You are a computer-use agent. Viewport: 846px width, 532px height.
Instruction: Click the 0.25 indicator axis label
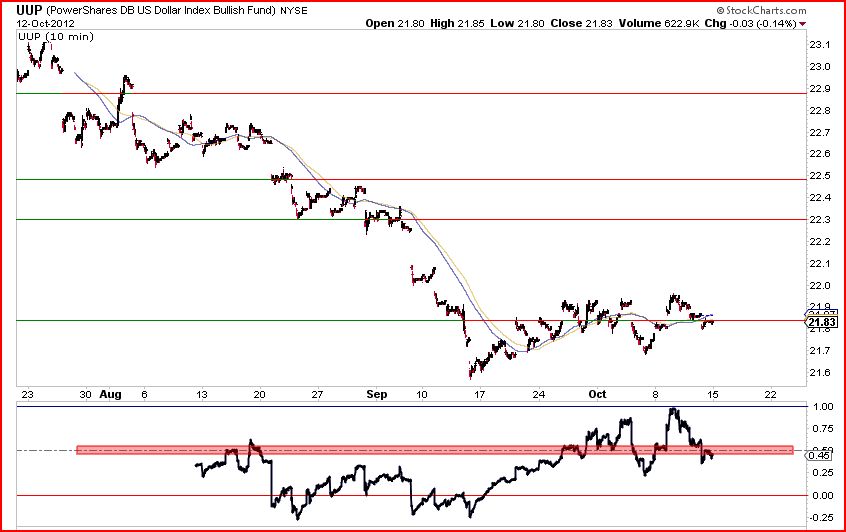click(x=821, y=473)
